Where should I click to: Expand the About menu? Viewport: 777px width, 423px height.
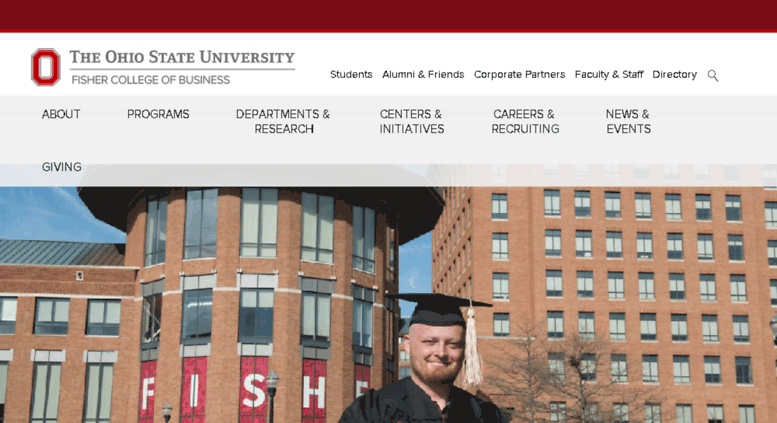pos(61,114)
